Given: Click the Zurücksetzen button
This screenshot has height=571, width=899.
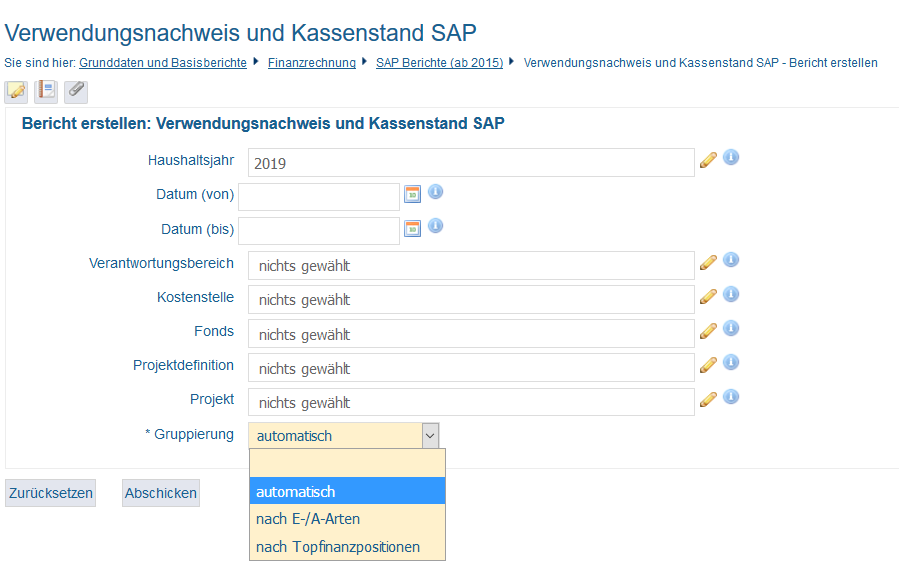Looking at the screenshot, I should tap(50, 493).
